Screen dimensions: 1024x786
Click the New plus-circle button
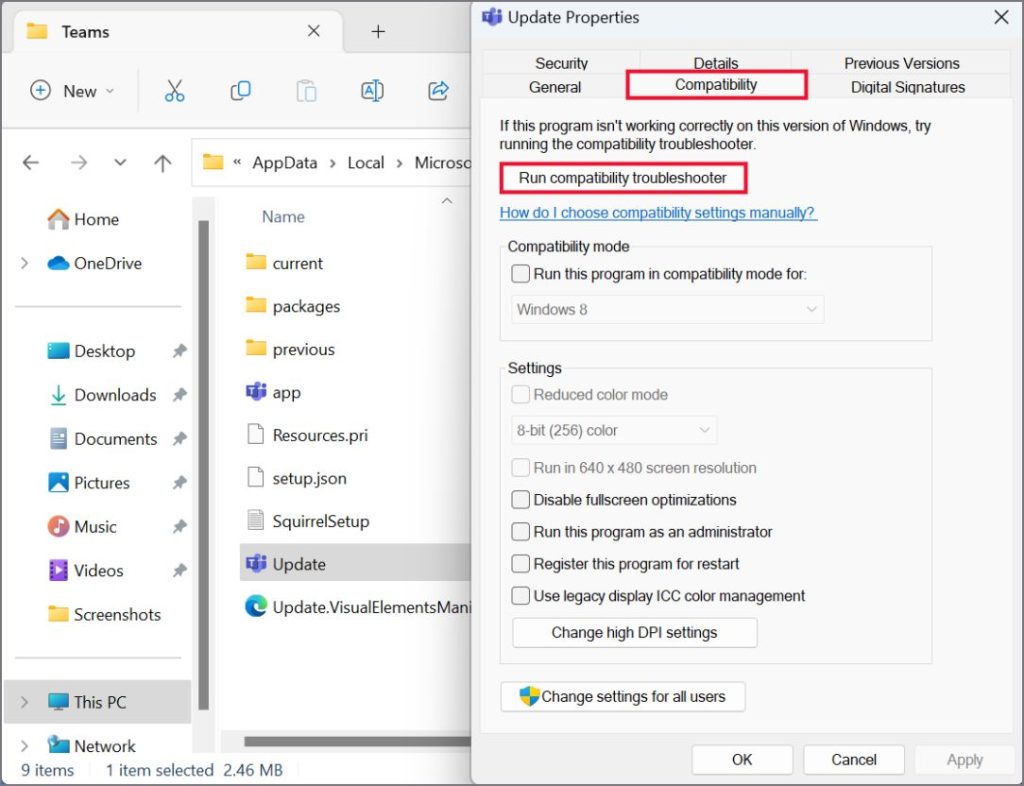coord(72,91)
